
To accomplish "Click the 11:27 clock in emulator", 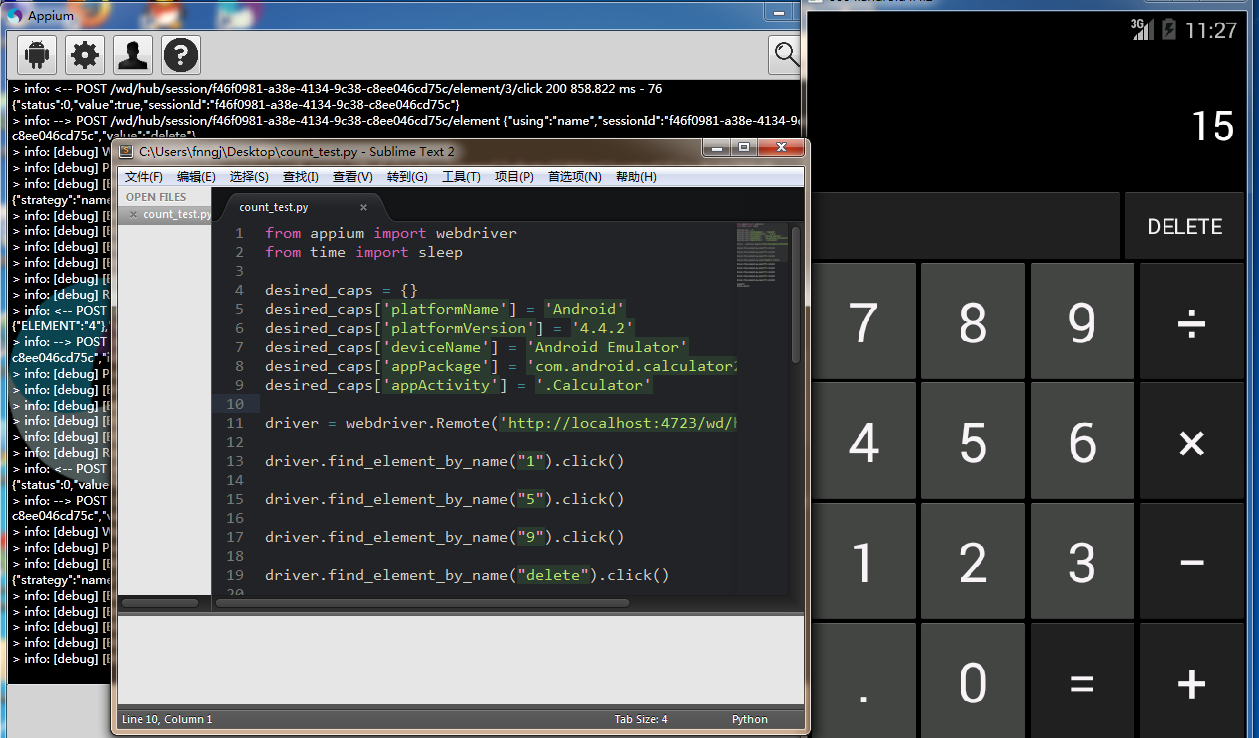I will 1210,30.
